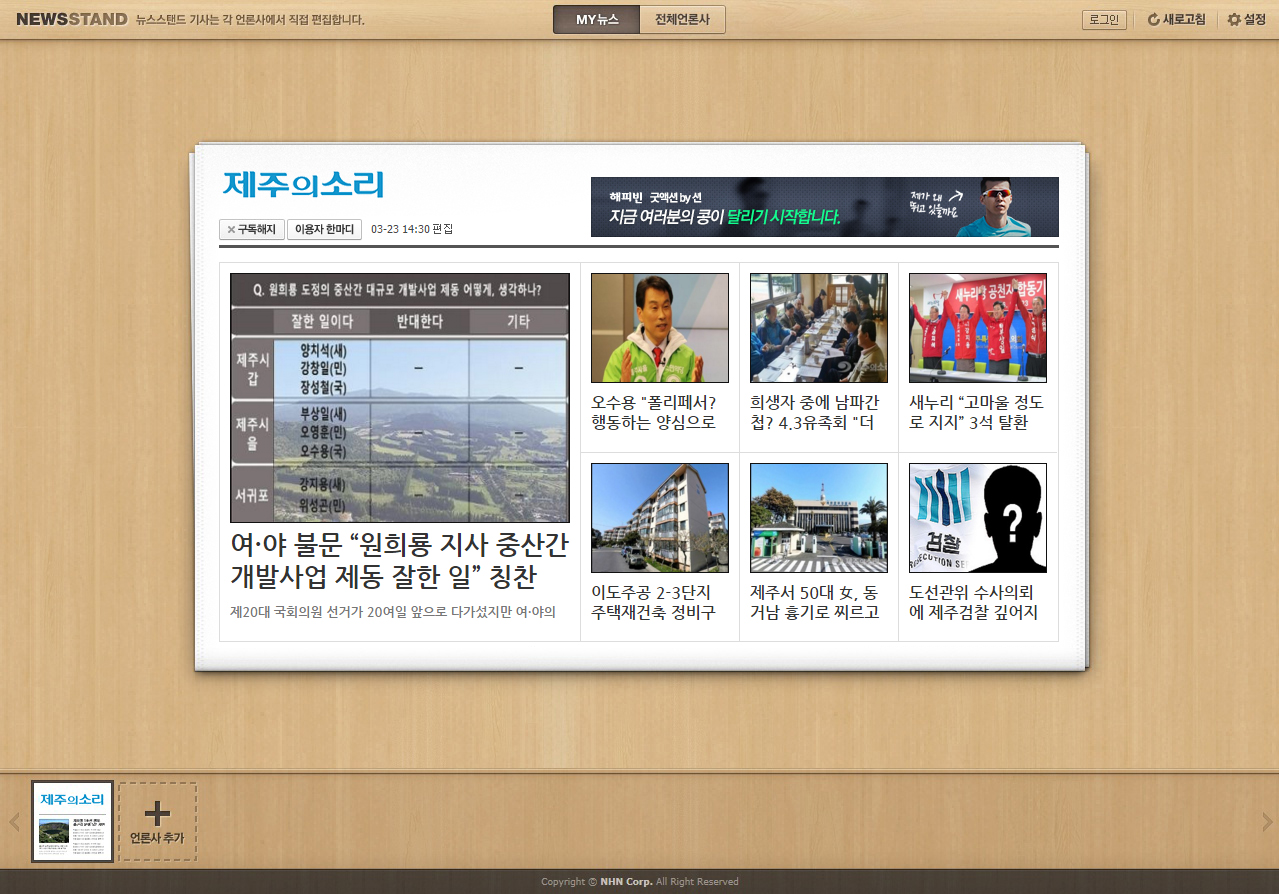Open the meeting table photo thumbnail
This screenshot has width=1279, height=894.
(819, 328)
